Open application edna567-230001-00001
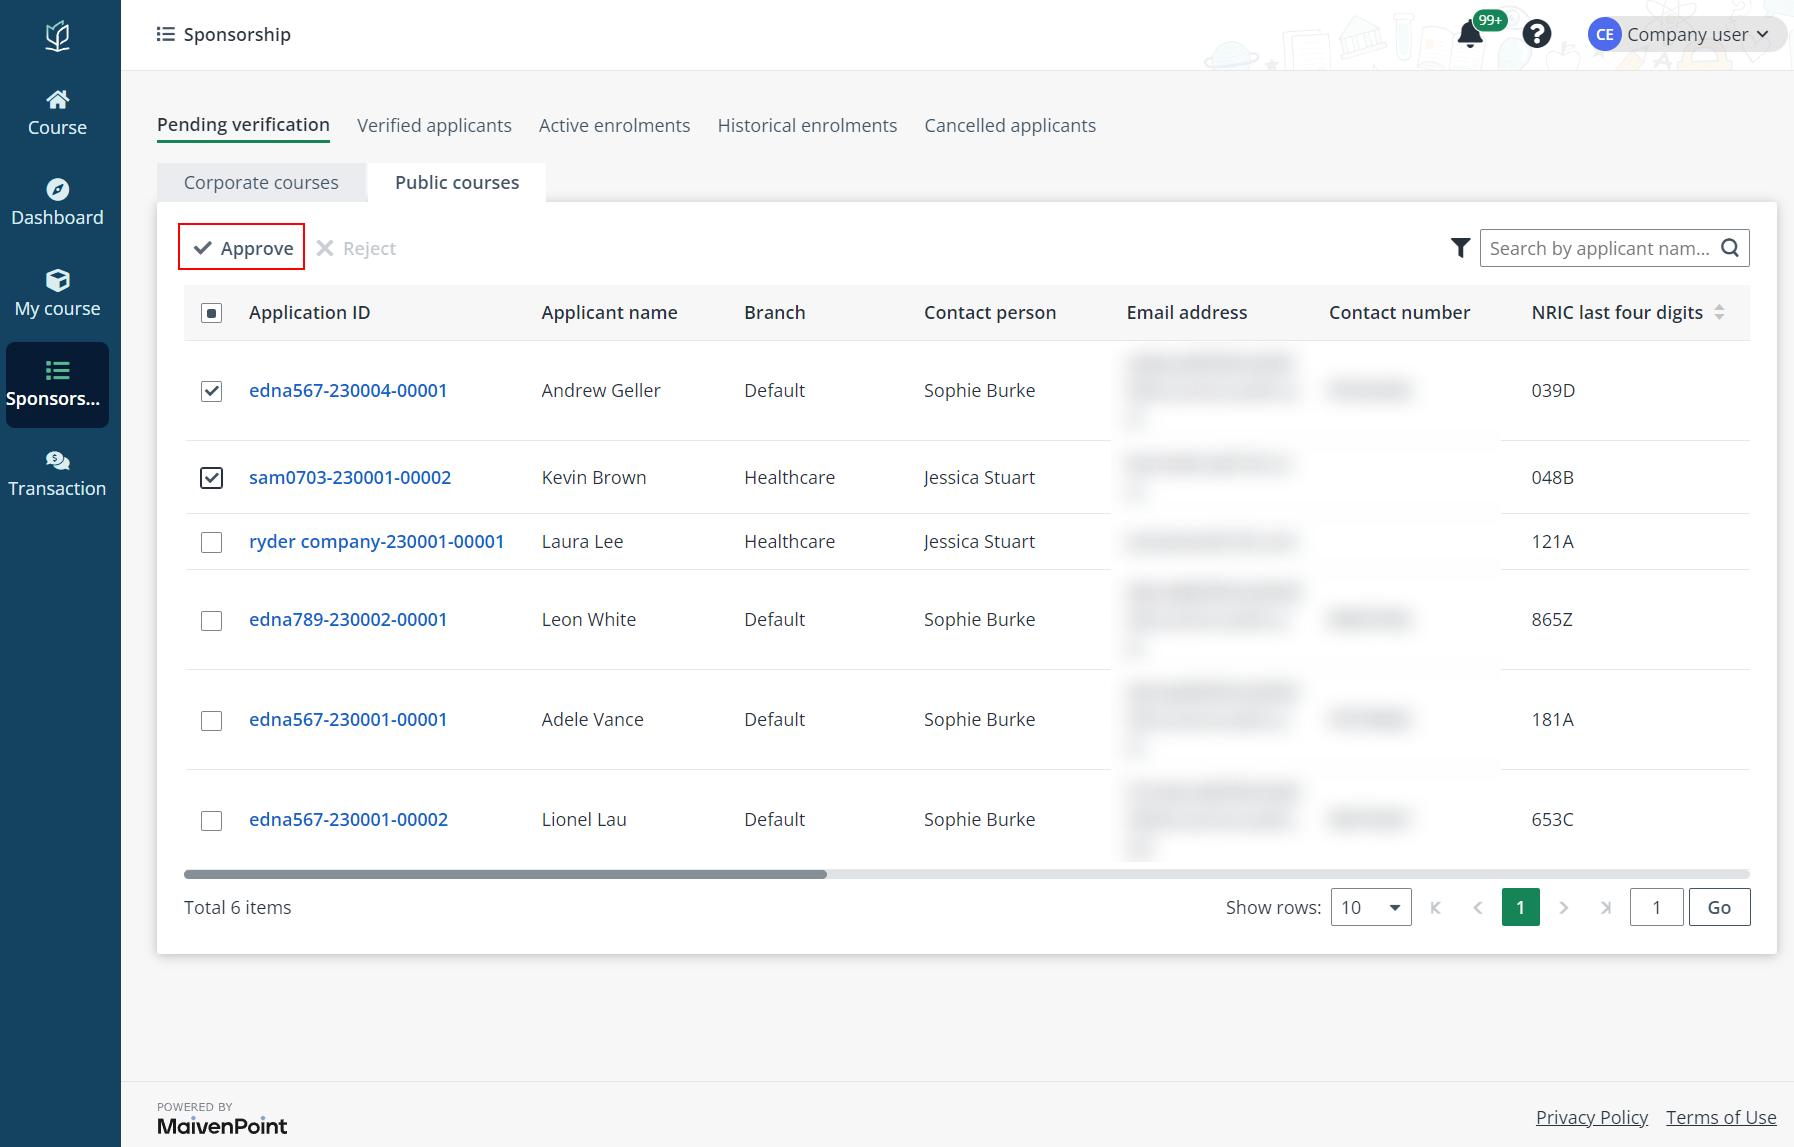This screenshot has width=1794, height=1147. point(348,719)
